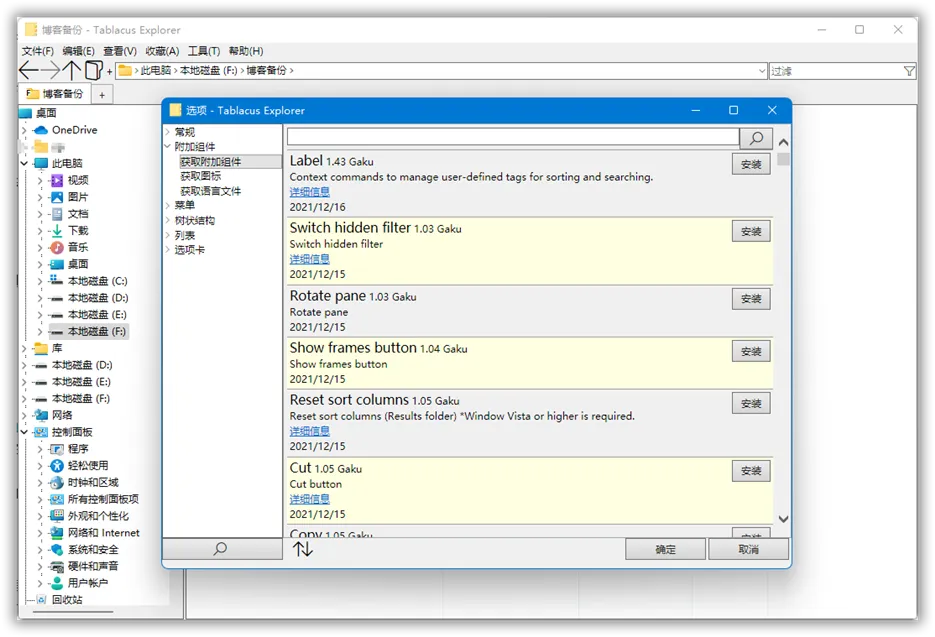Screen dimensions: 935x637
Task: Click the 过滤 filter input field
Action: [x=836, y=71]
